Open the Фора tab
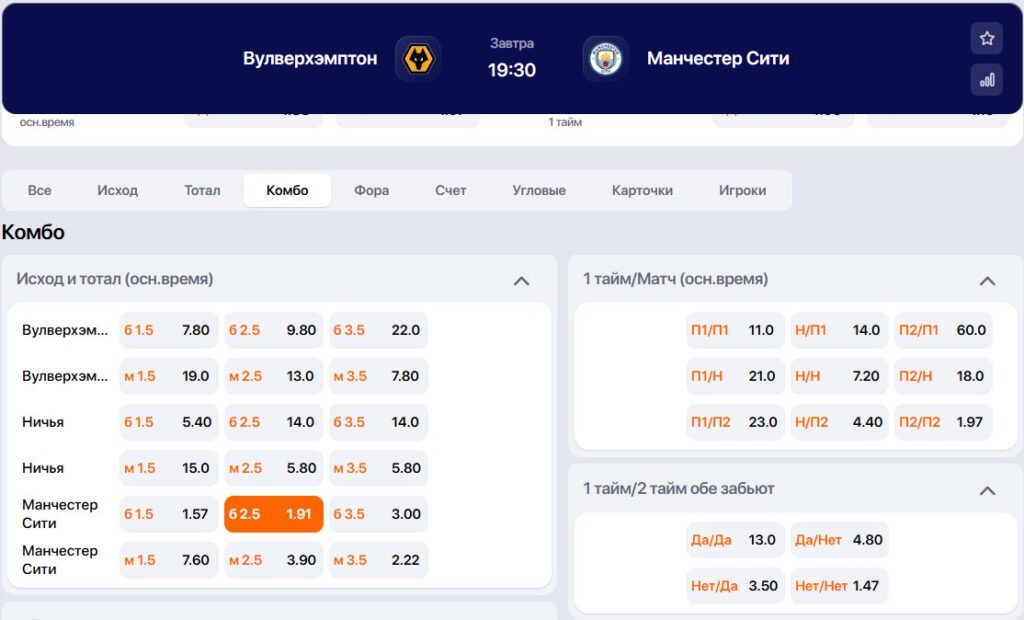 click(372, 190)
